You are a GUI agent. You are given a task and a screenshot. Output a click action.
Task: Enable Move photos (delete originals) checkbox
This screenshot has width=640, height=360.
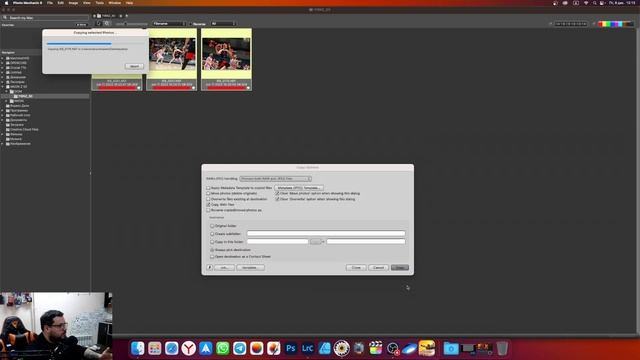point(208,193)
